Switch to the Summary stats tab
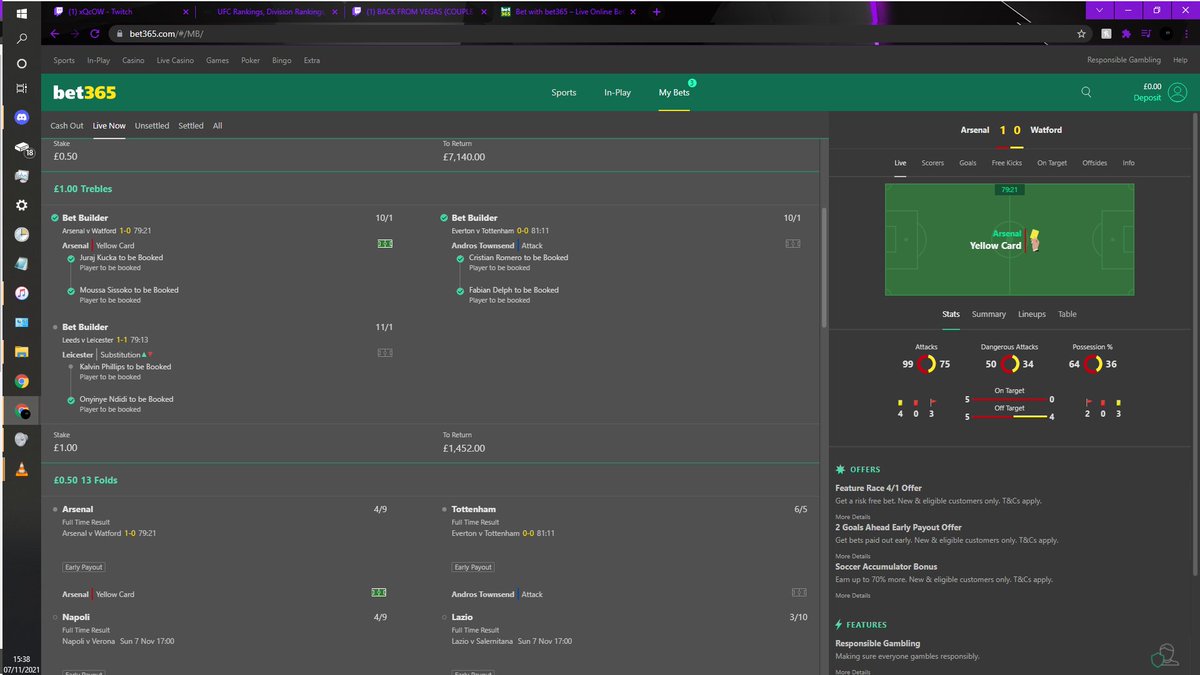 [x=989, y=314]
